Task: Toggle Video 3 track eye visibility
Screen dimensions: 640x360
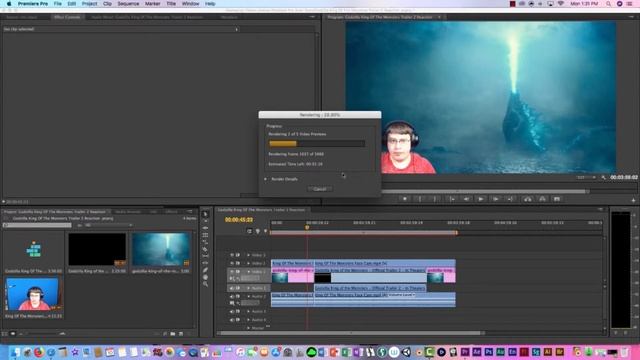Action: coord(232,255)
